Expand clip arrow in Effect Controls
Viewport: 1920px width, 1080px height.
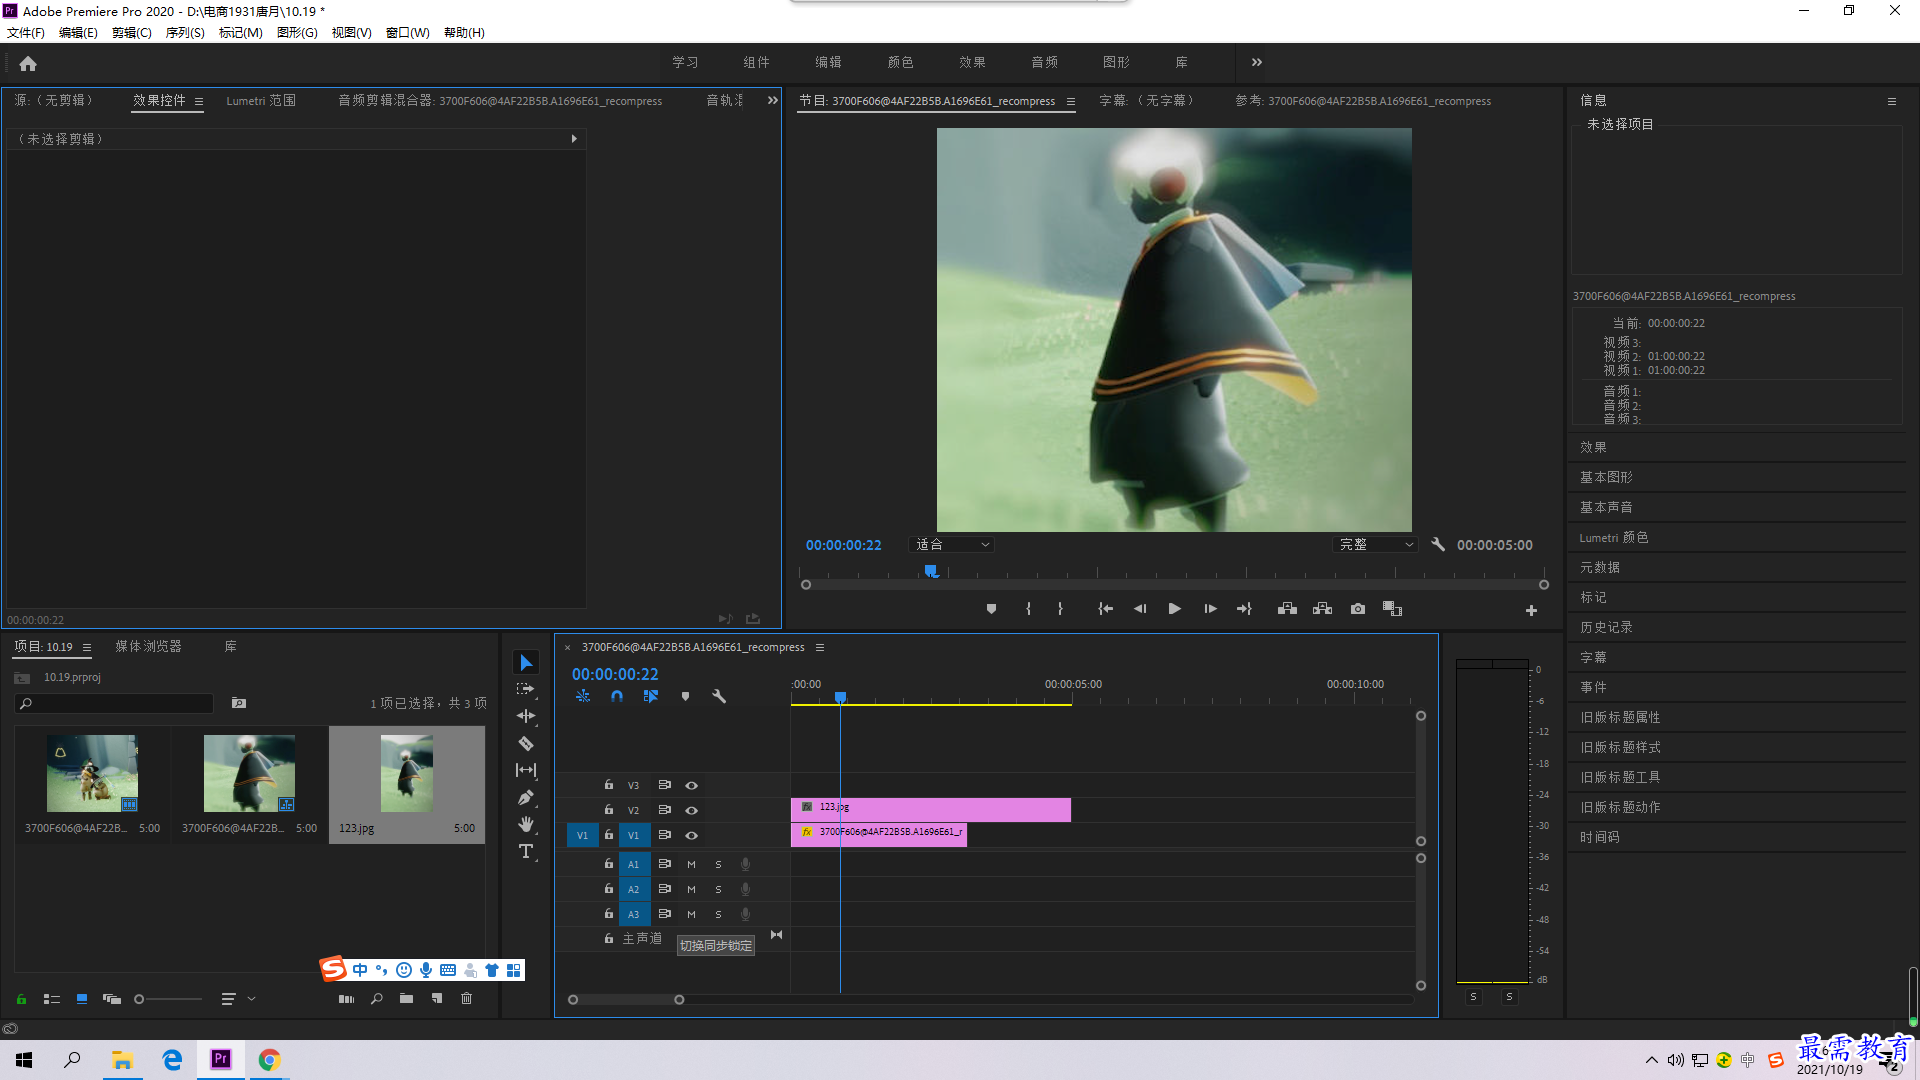[x=574, y=139]
